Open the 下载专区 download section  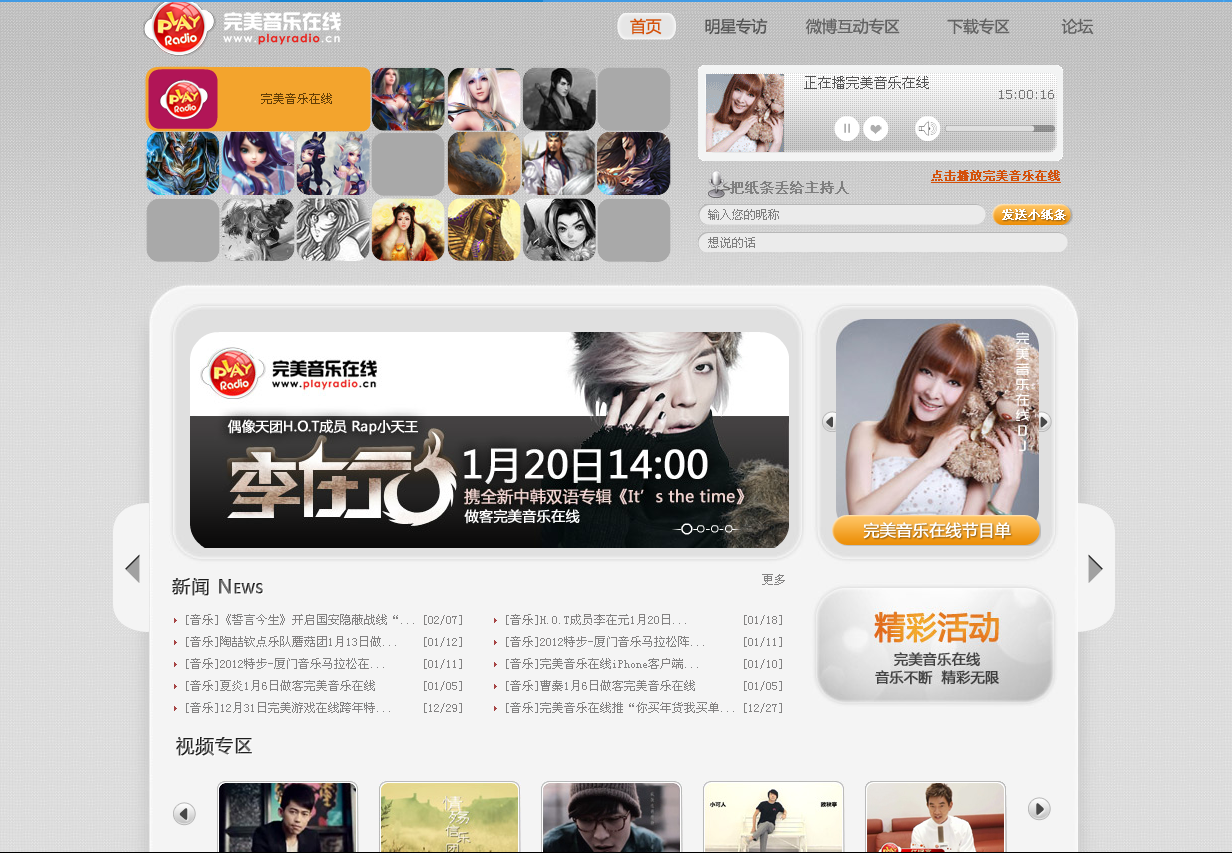coord(978,27)
